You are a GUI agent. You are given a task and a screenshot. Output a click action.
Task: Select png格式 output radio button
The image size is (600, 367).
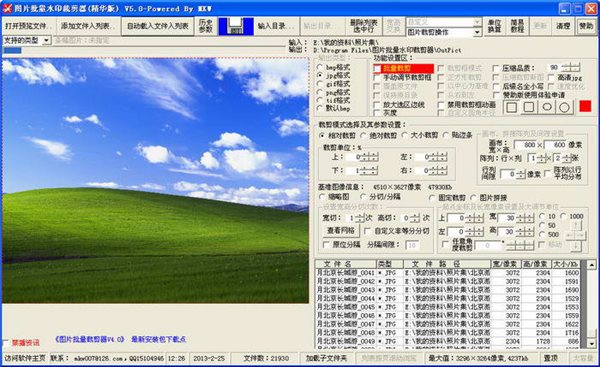coord(320,92)
